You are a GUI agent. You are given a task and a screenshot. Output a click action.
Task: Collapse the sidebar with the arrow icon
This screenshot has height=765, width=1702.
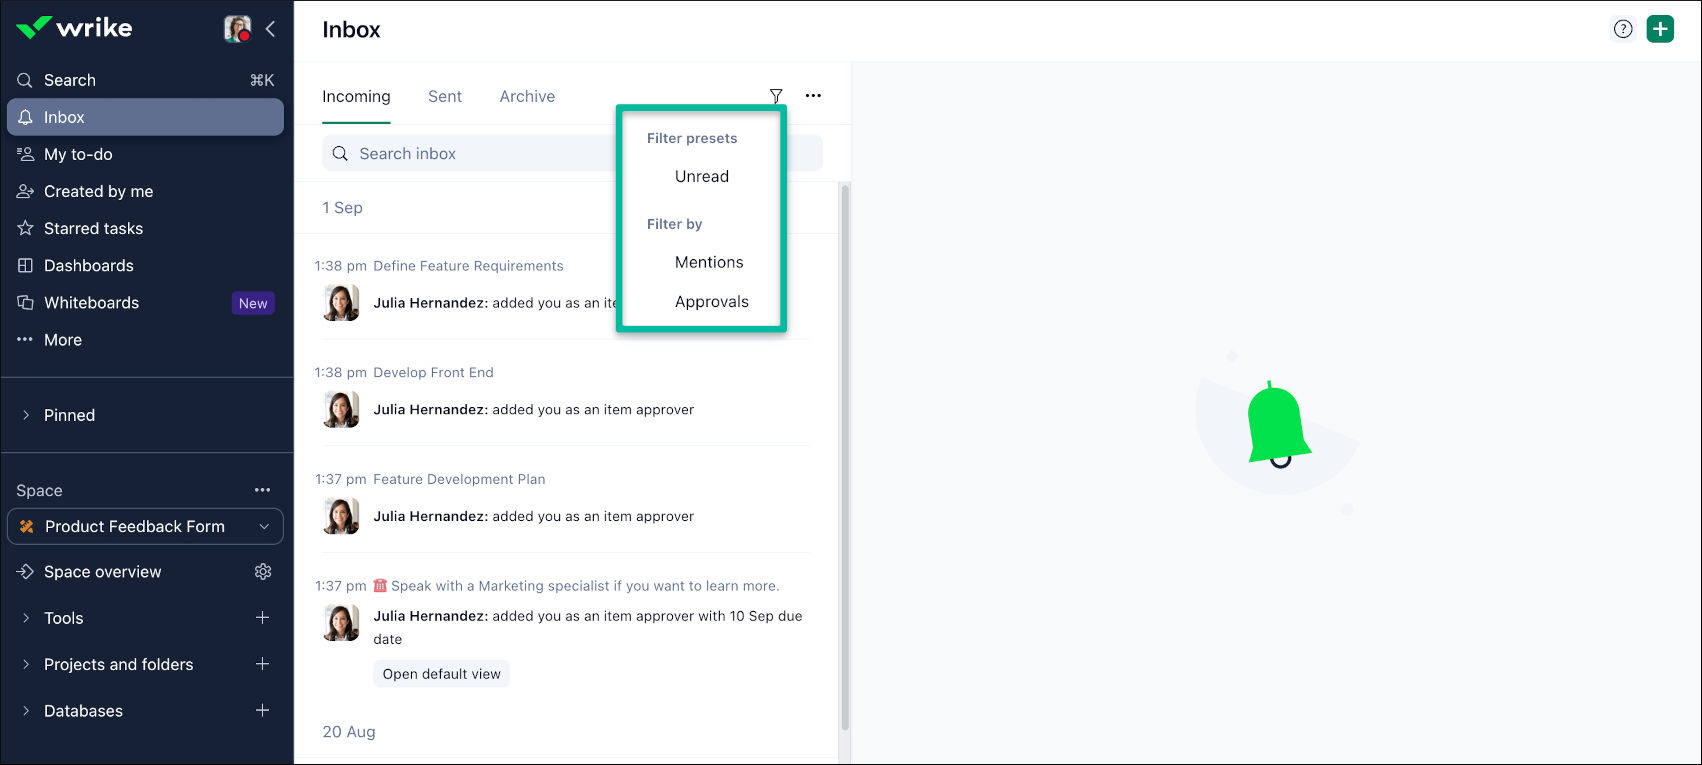(270, 29)
